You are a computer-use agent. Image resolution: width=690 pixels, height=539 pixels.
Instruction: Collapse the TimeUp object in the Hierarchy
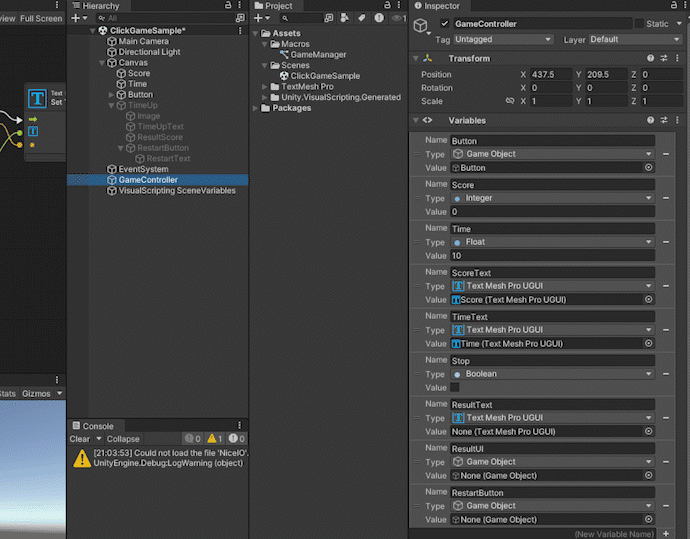[111, 106]
